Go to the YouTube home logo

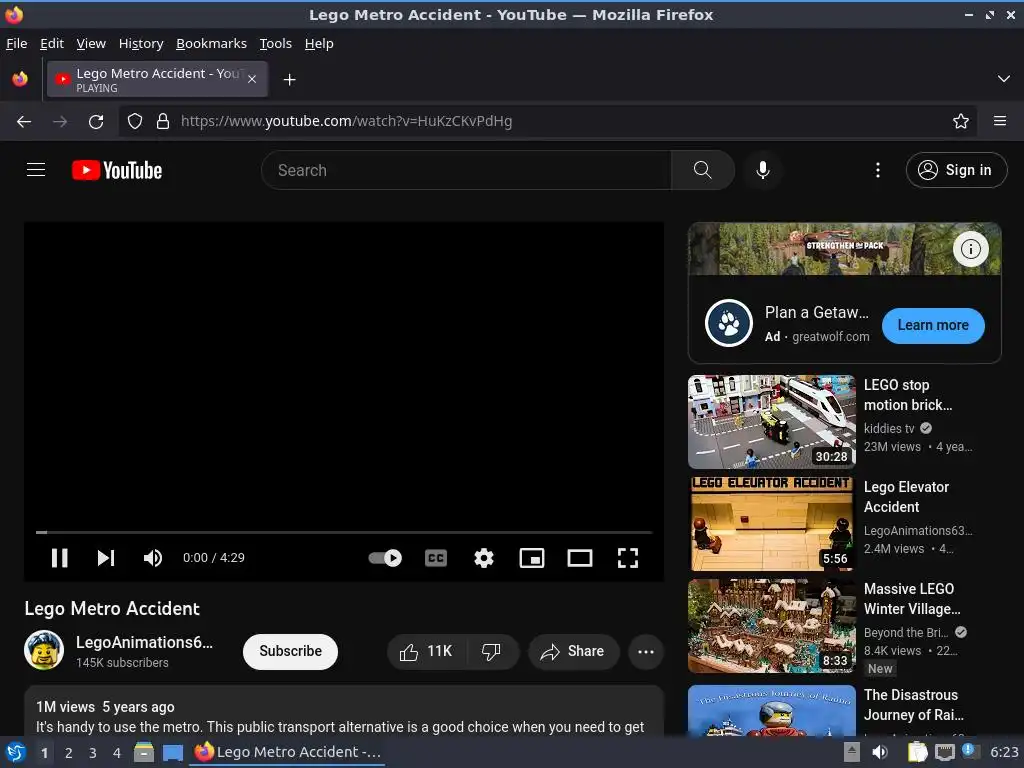[117, 170]
